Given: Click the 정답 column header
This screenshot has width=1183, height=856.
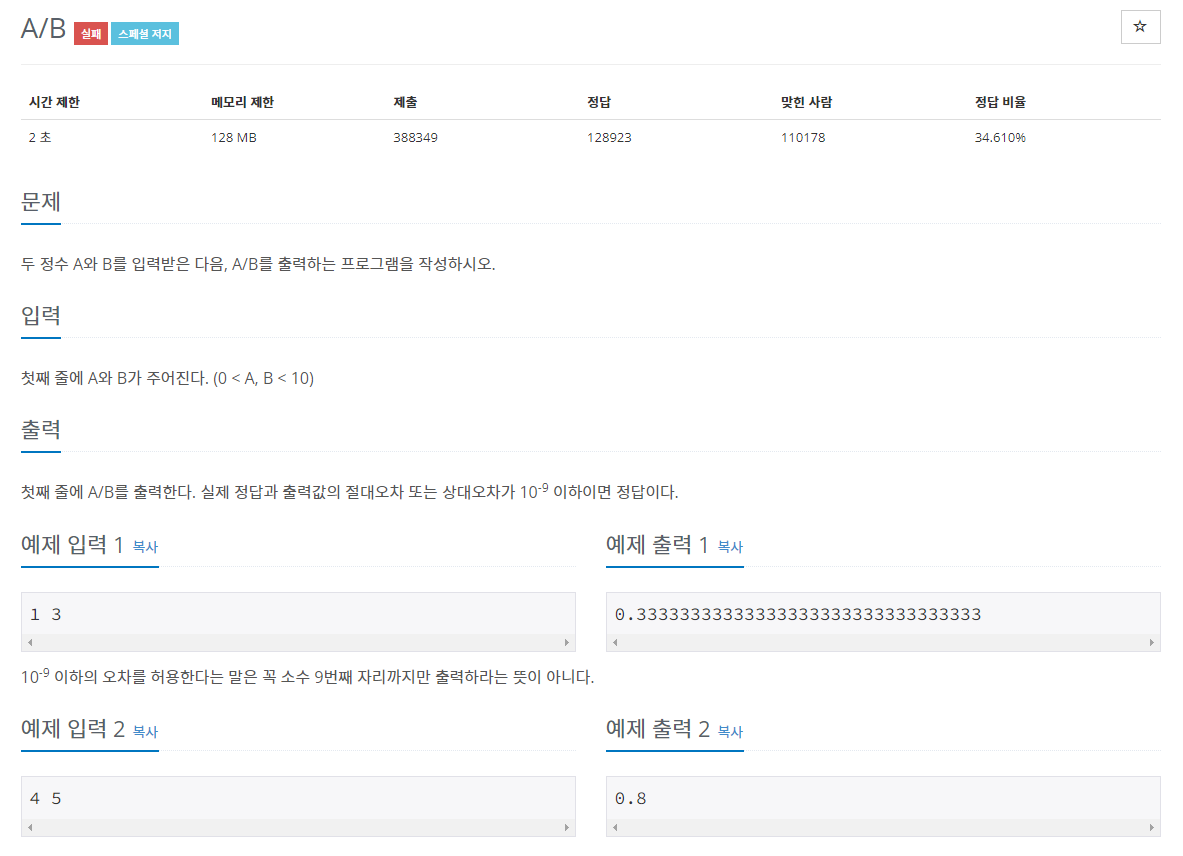Looking at the screenshot, I should (x=599, y=102).
